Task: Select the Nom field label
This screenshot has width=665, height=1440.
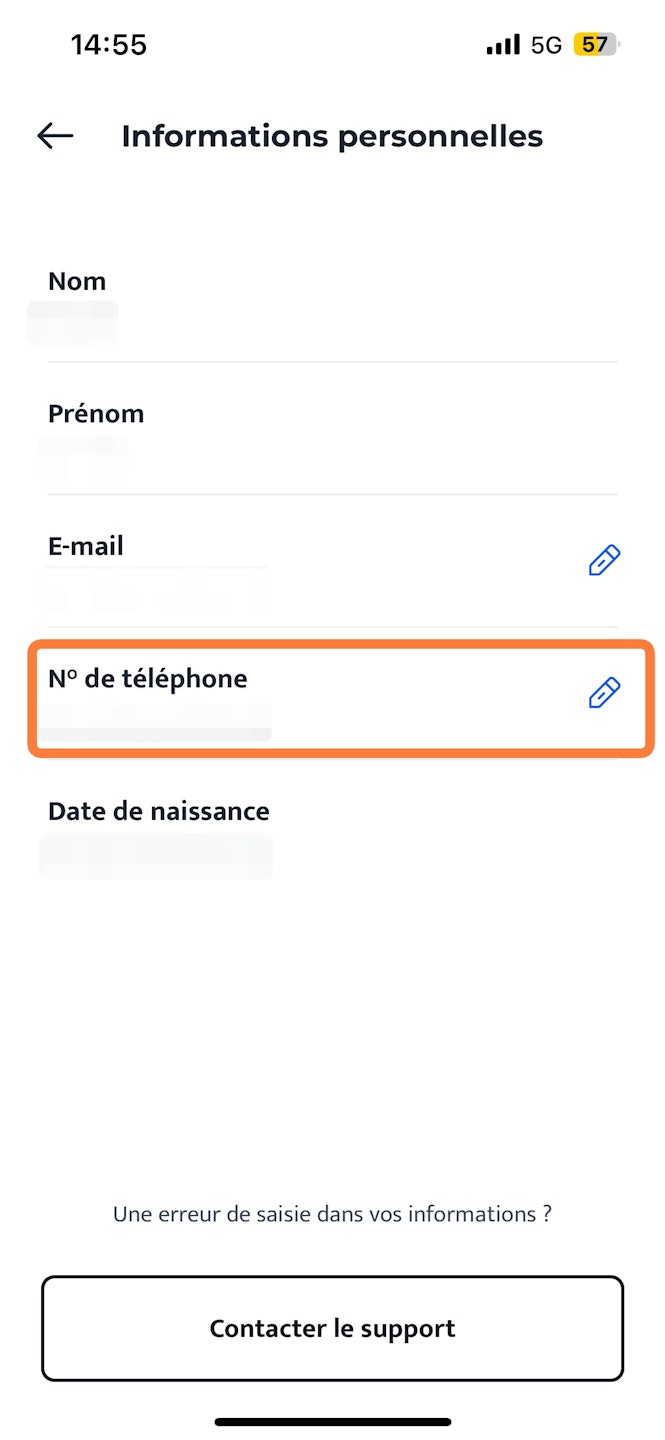Action: point(77,282)
